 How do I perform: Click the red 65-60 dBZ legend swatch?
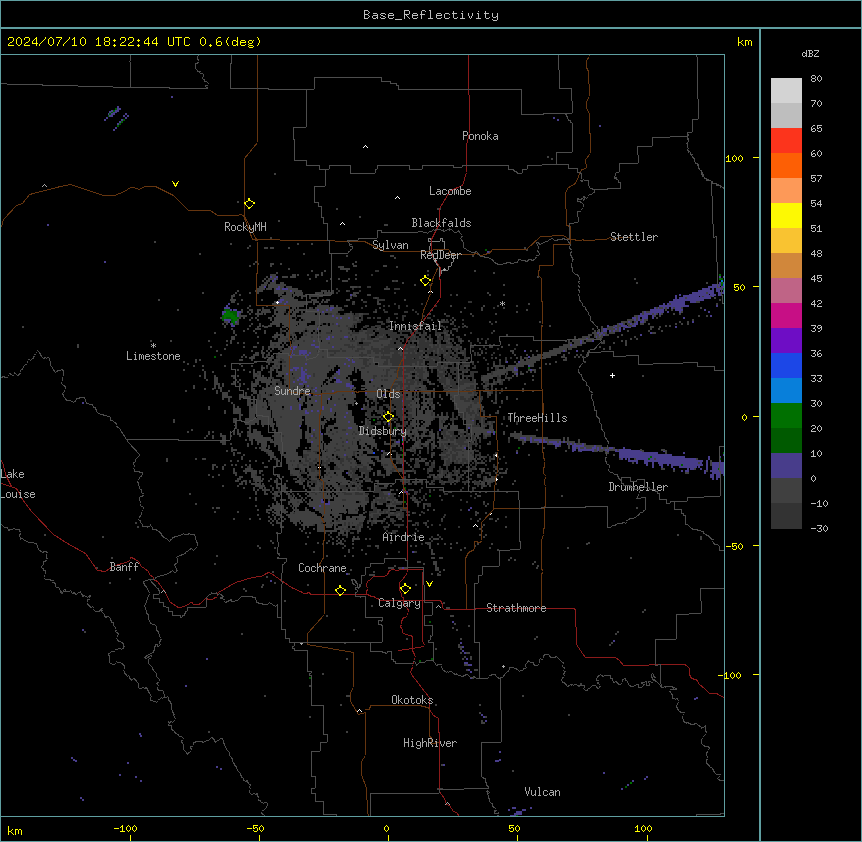tap(786, 141)
